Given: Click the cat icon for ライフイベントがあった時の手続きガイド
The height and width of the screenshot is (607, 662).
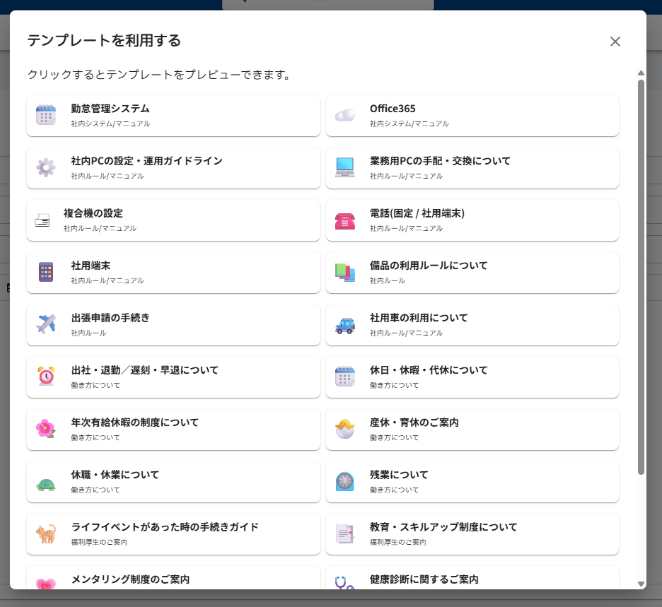Looking at the screenshot, I should (x=46, y=533).
